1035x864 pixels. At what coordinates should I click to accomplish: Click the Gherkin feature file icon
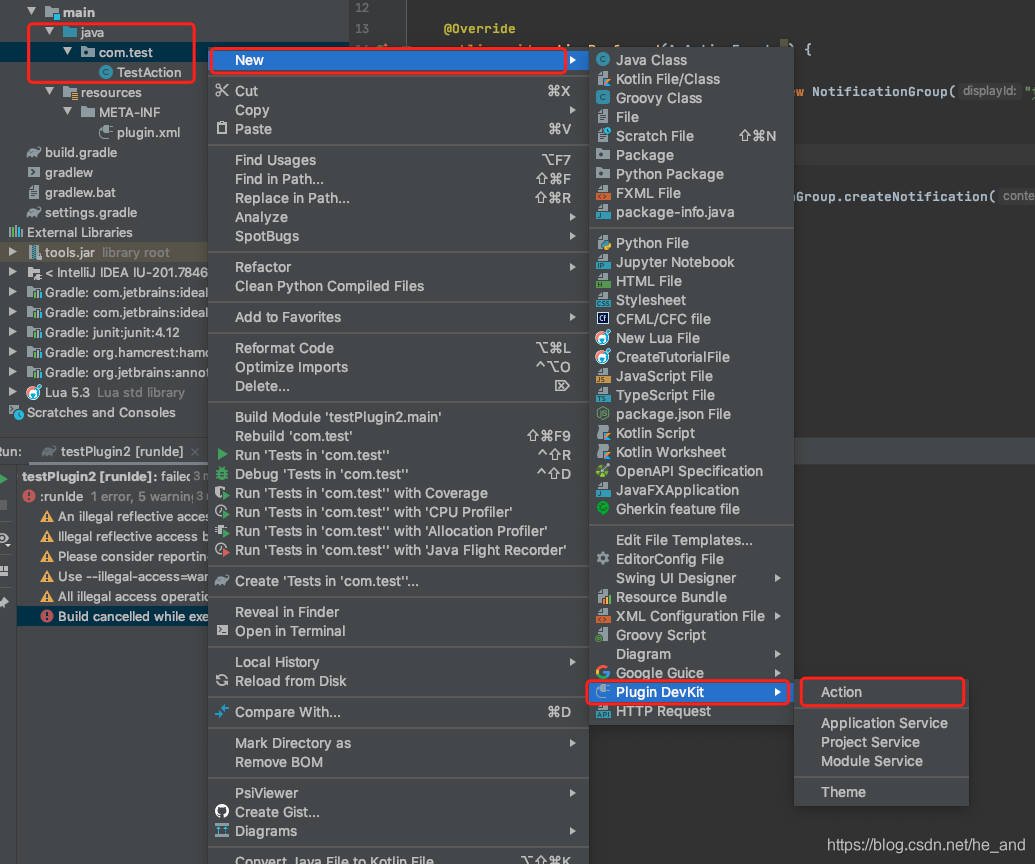pos(603,509)
